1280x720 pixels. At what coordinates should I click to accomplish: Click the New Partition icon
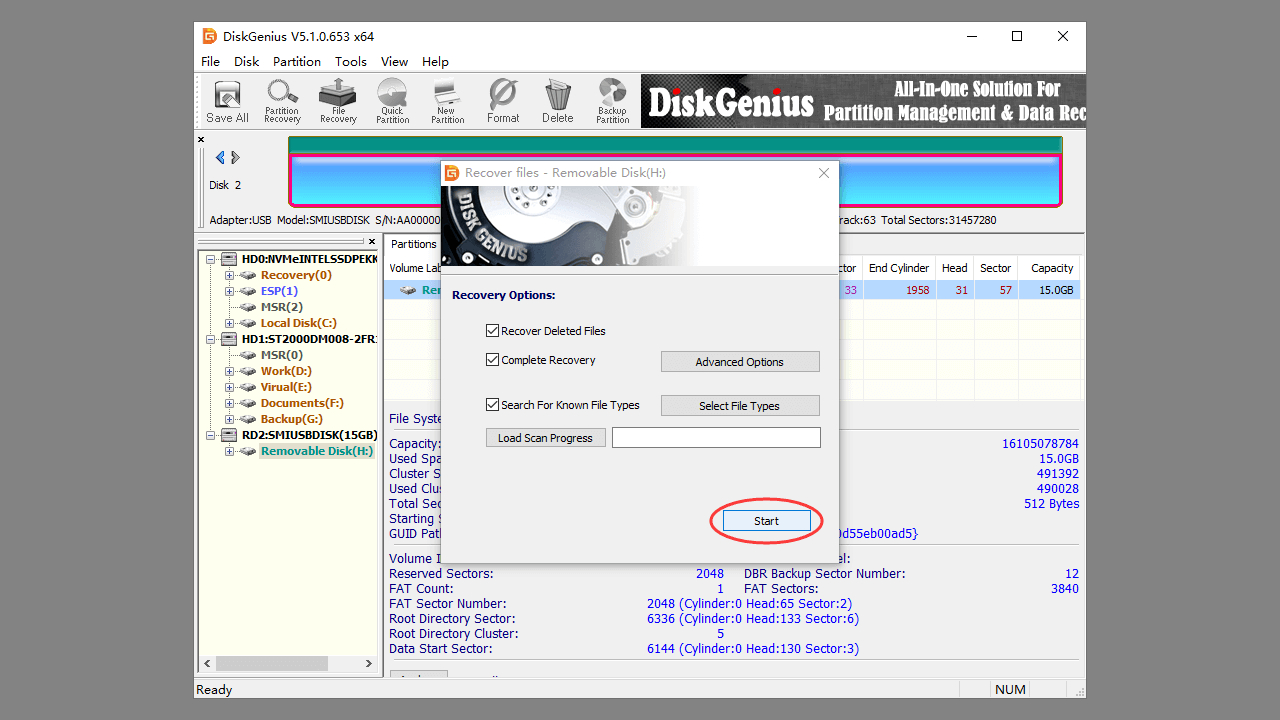click(x=447, y=102)
